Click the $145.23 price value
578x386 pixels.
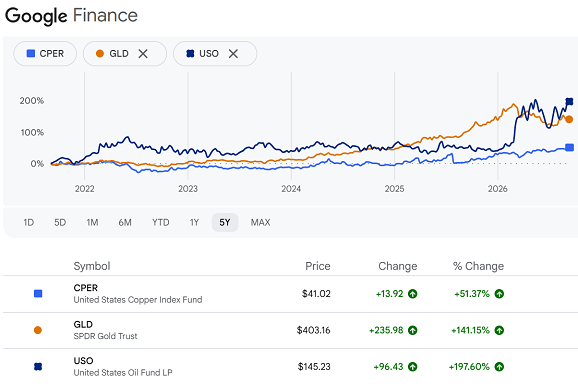(x=314, y=367)
